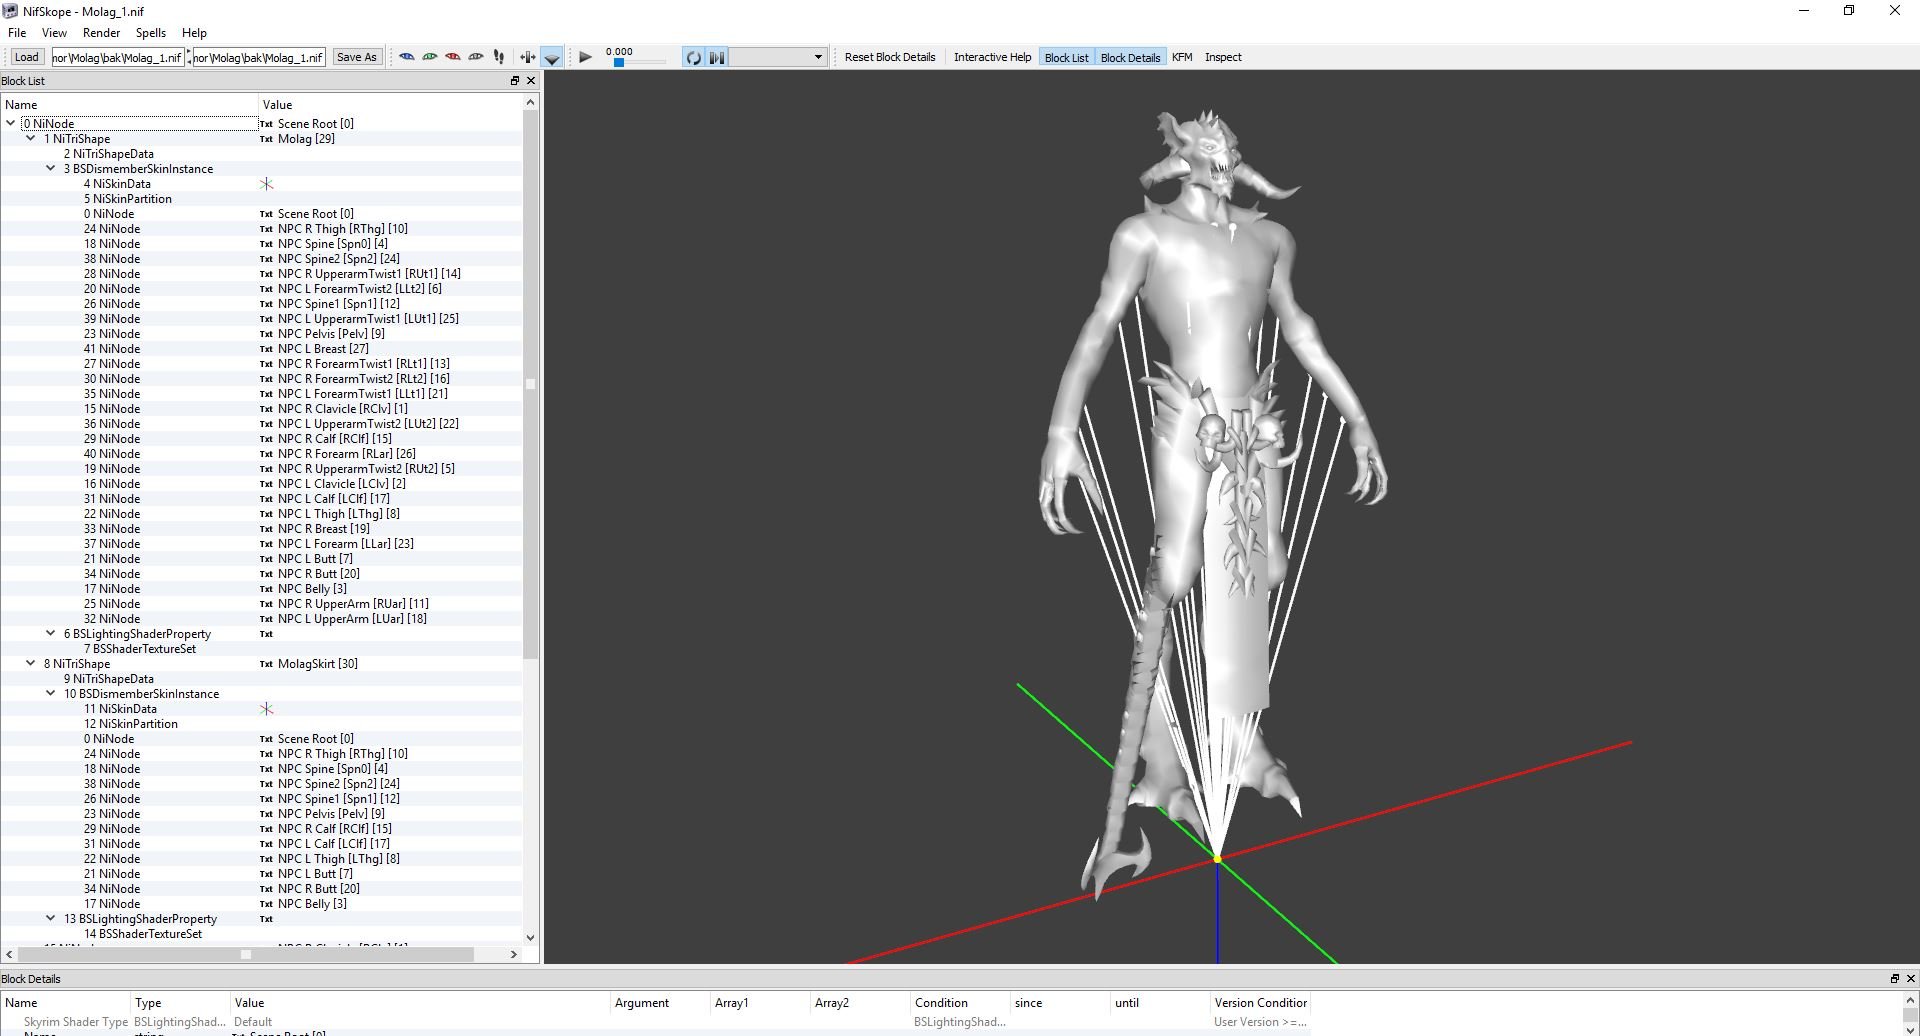1920x1036 pixels.
Task: Switch to Top view with blue eye icon
Action: (407, 57)
